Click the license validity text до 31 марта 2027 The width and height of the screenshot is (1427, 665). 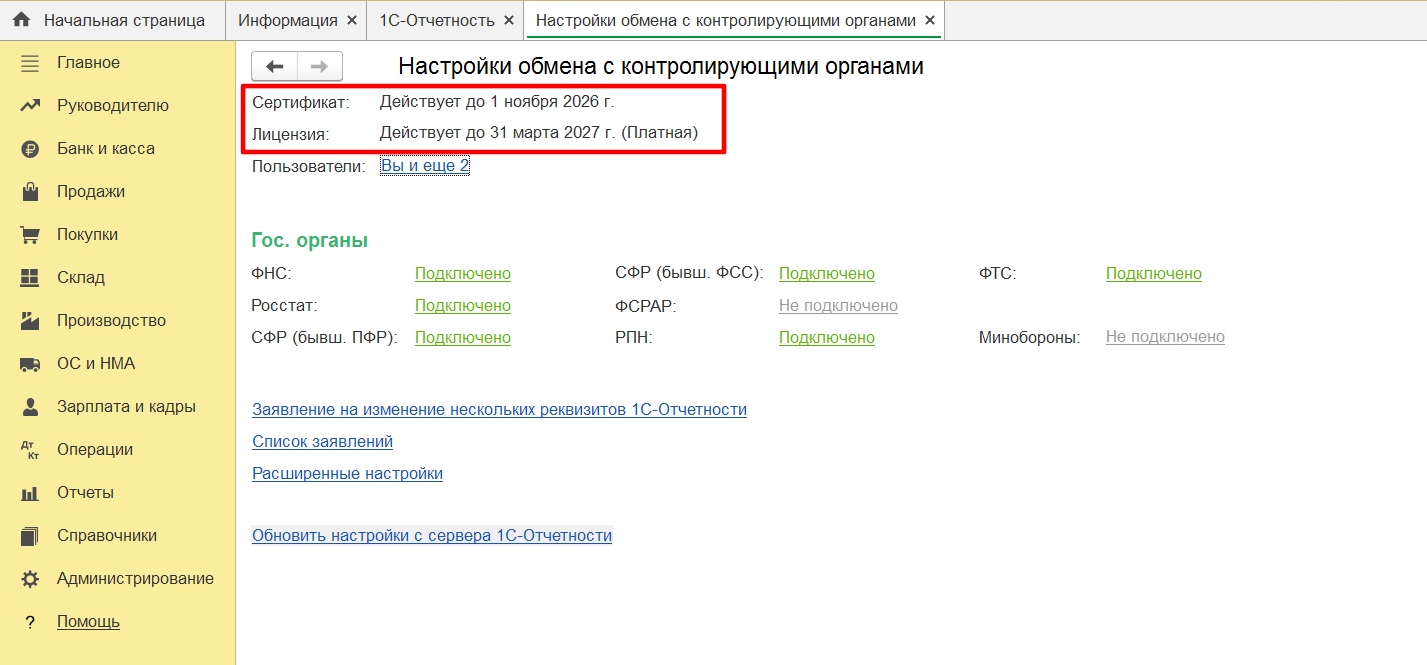tap(539, 132)
